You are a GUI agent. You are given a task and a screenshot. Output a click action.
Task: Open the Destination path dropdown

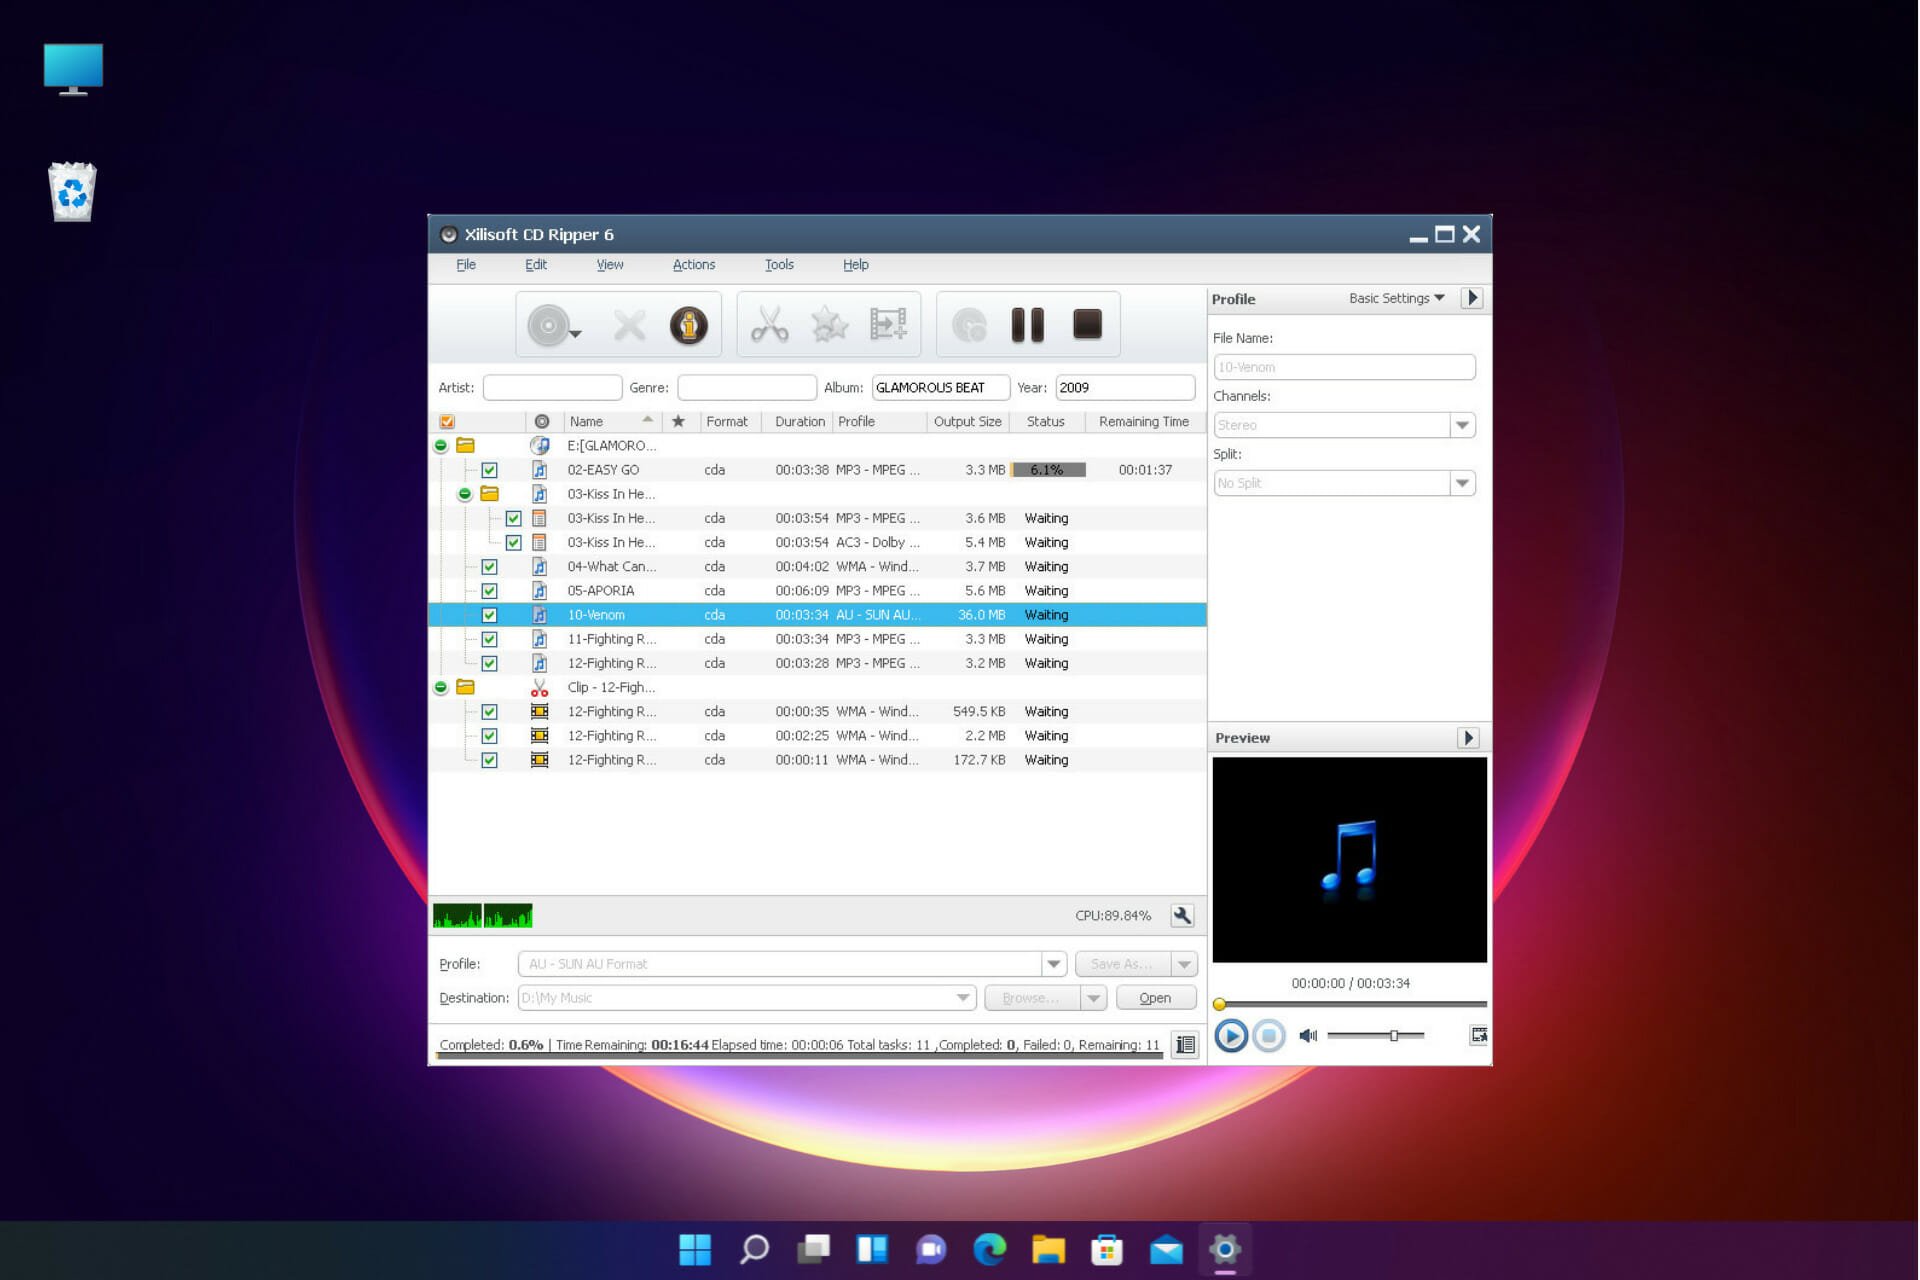click(962, 998)
